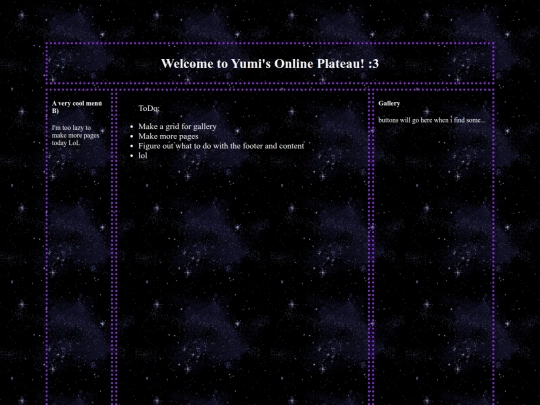Click the 'Welcome to Yumi's Online Plateau! :3' heading
Image resolution: width=540 pixels, height=405 pixels.
270,63
